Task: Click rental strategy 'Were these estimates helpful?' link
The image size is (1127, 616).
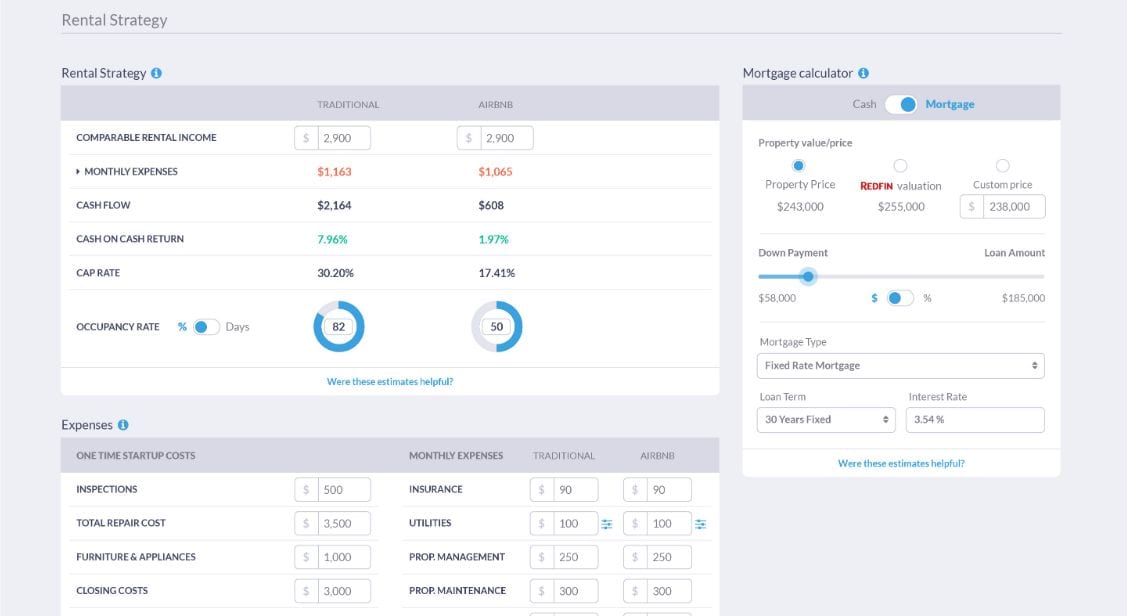Action: tap(390, 382)
